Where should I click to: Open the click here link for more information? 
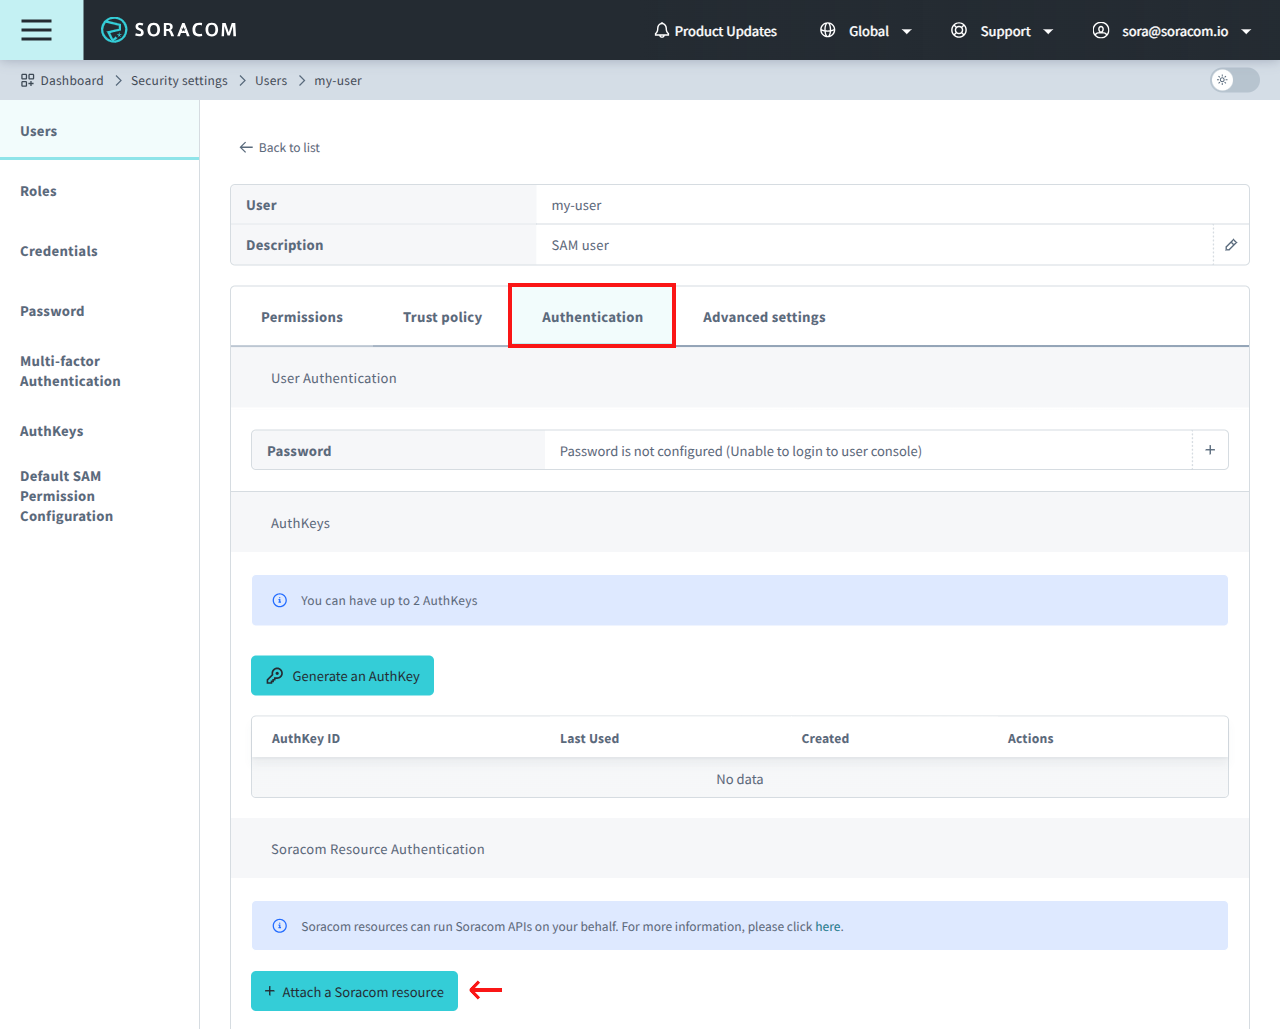[827, 926]
